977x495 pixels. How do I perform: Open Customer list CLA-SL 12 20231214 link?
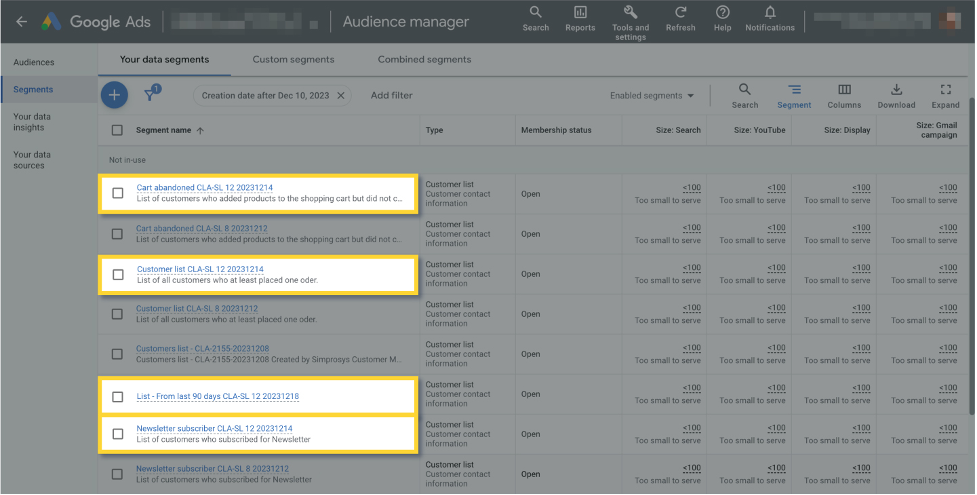(x=200, y=269)
